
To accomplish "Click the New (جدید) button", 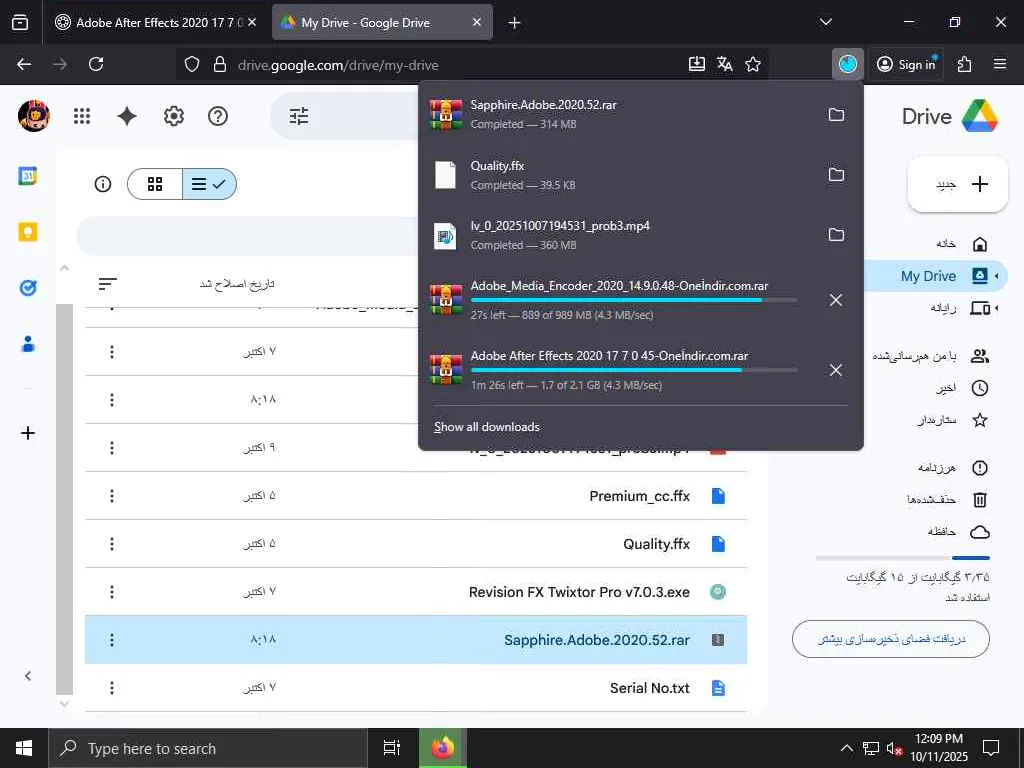I will (958, 184).
